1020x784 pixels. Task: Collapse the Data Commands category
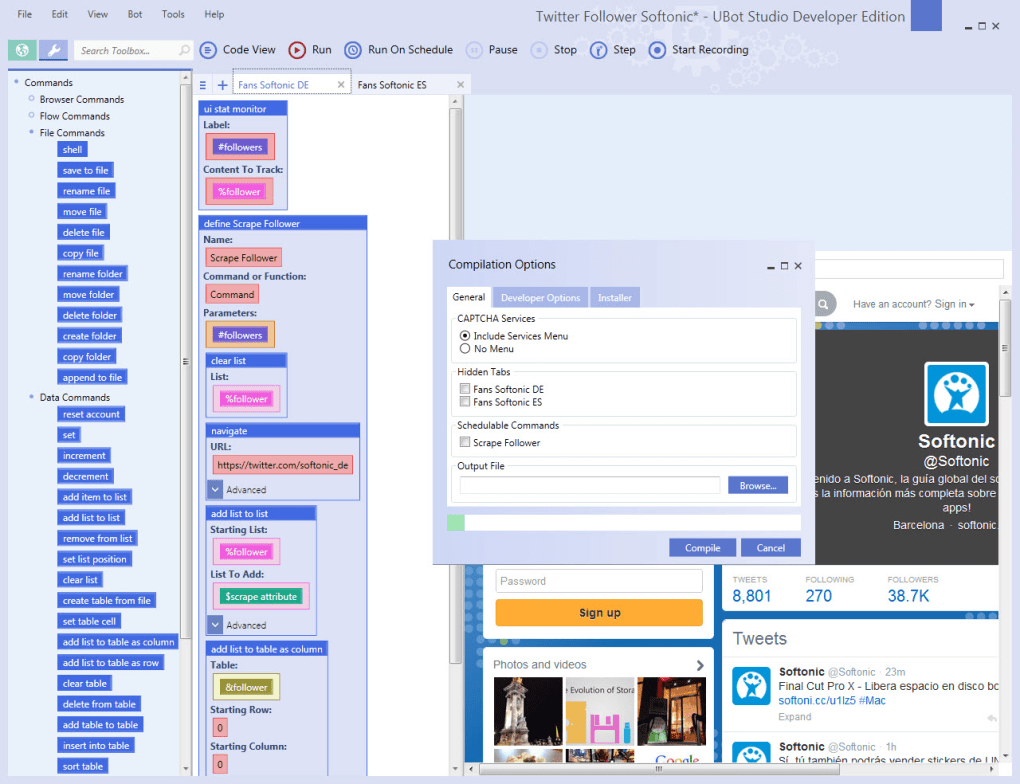[x=31, y=397]
